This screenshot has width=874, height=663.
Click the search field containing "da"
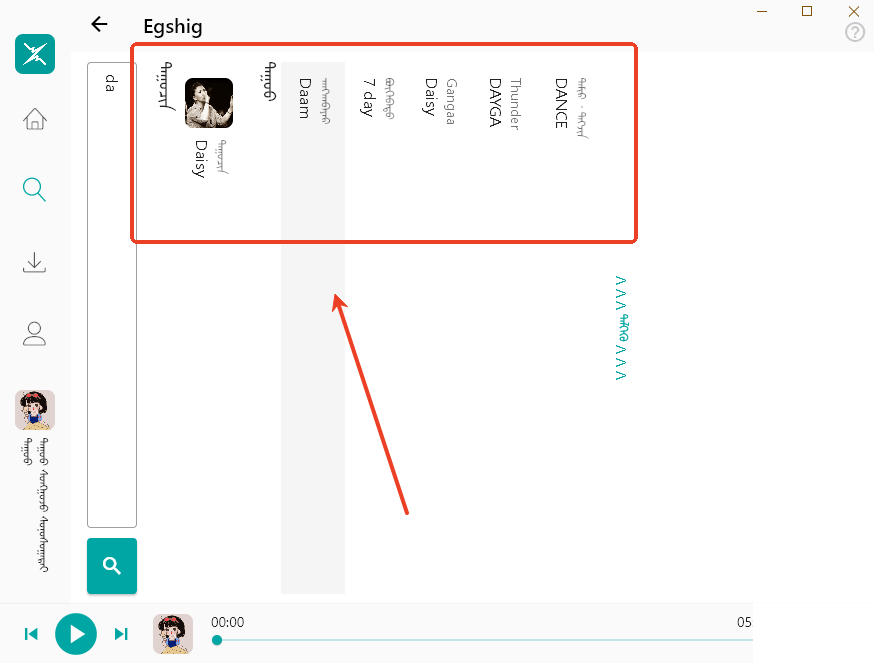112,294
